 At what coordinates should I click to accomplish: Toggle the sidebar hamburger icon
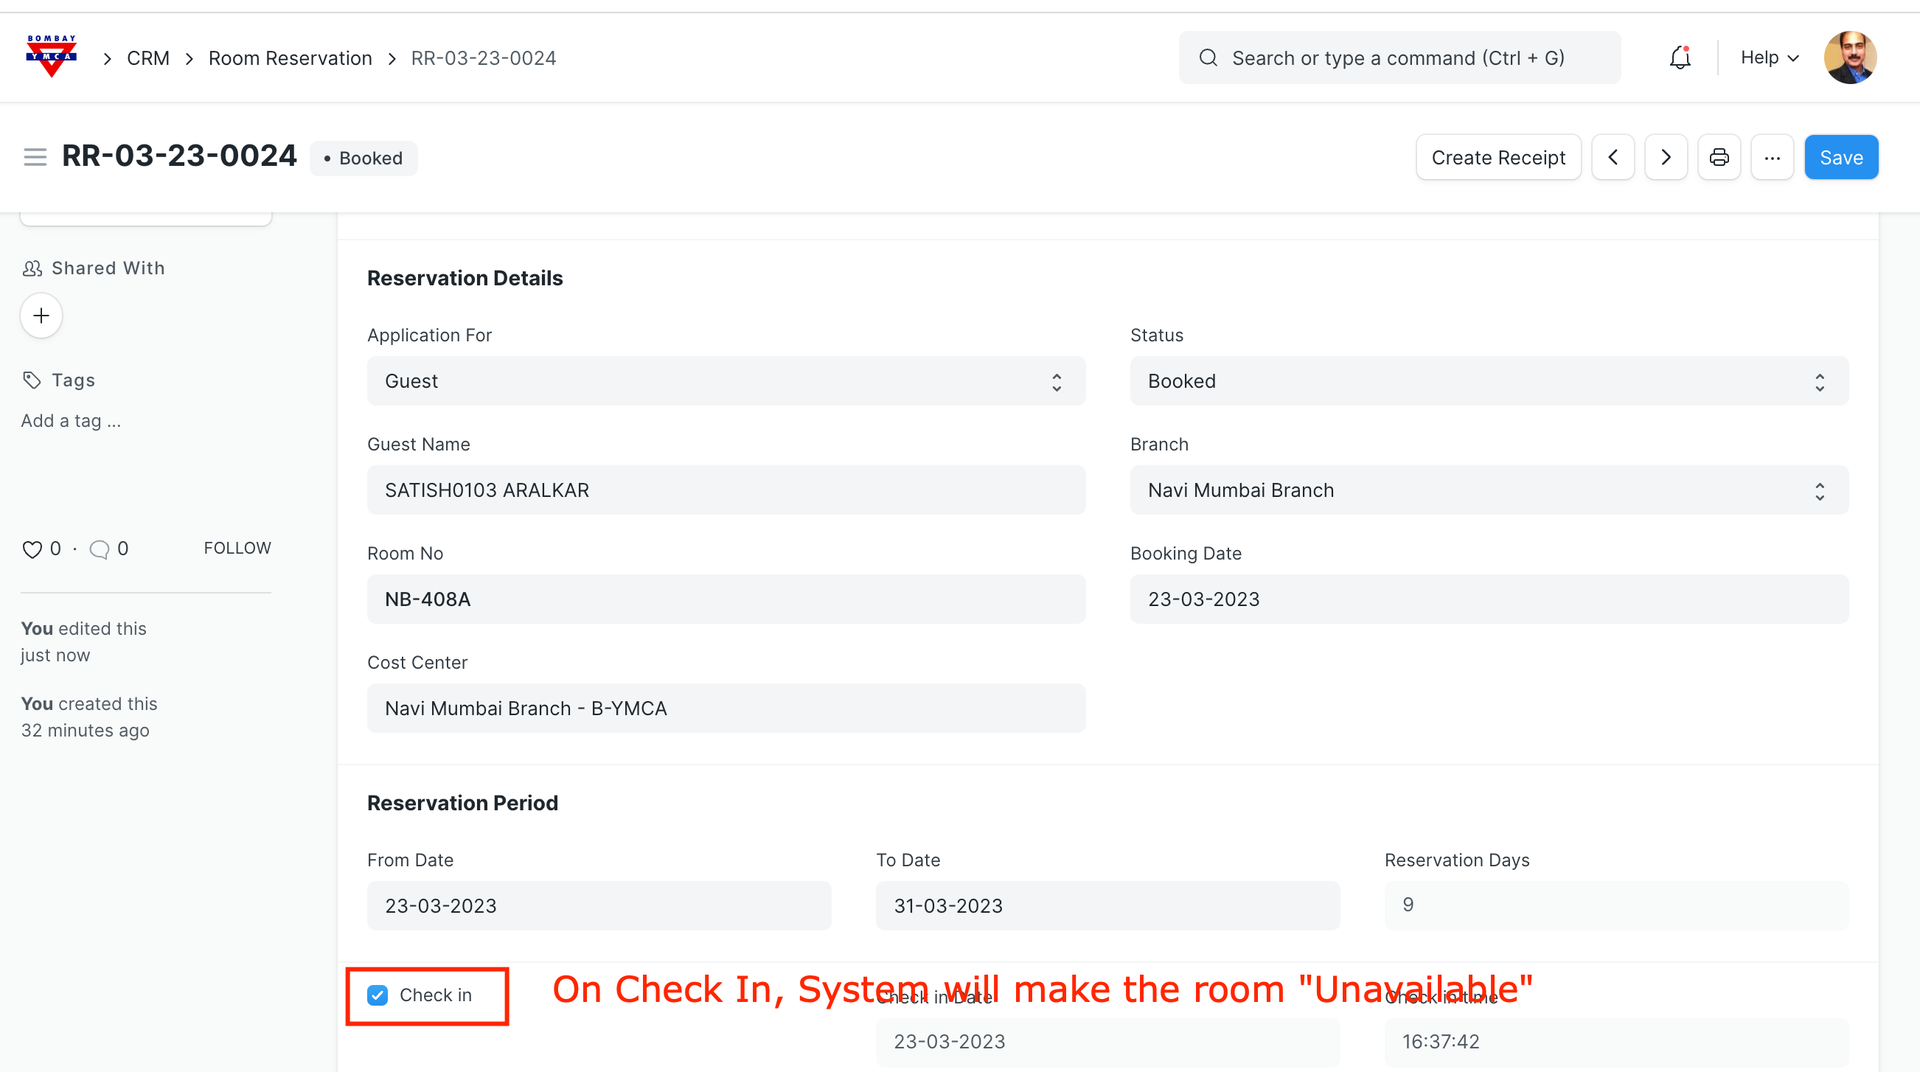click(x=35, y=157)
